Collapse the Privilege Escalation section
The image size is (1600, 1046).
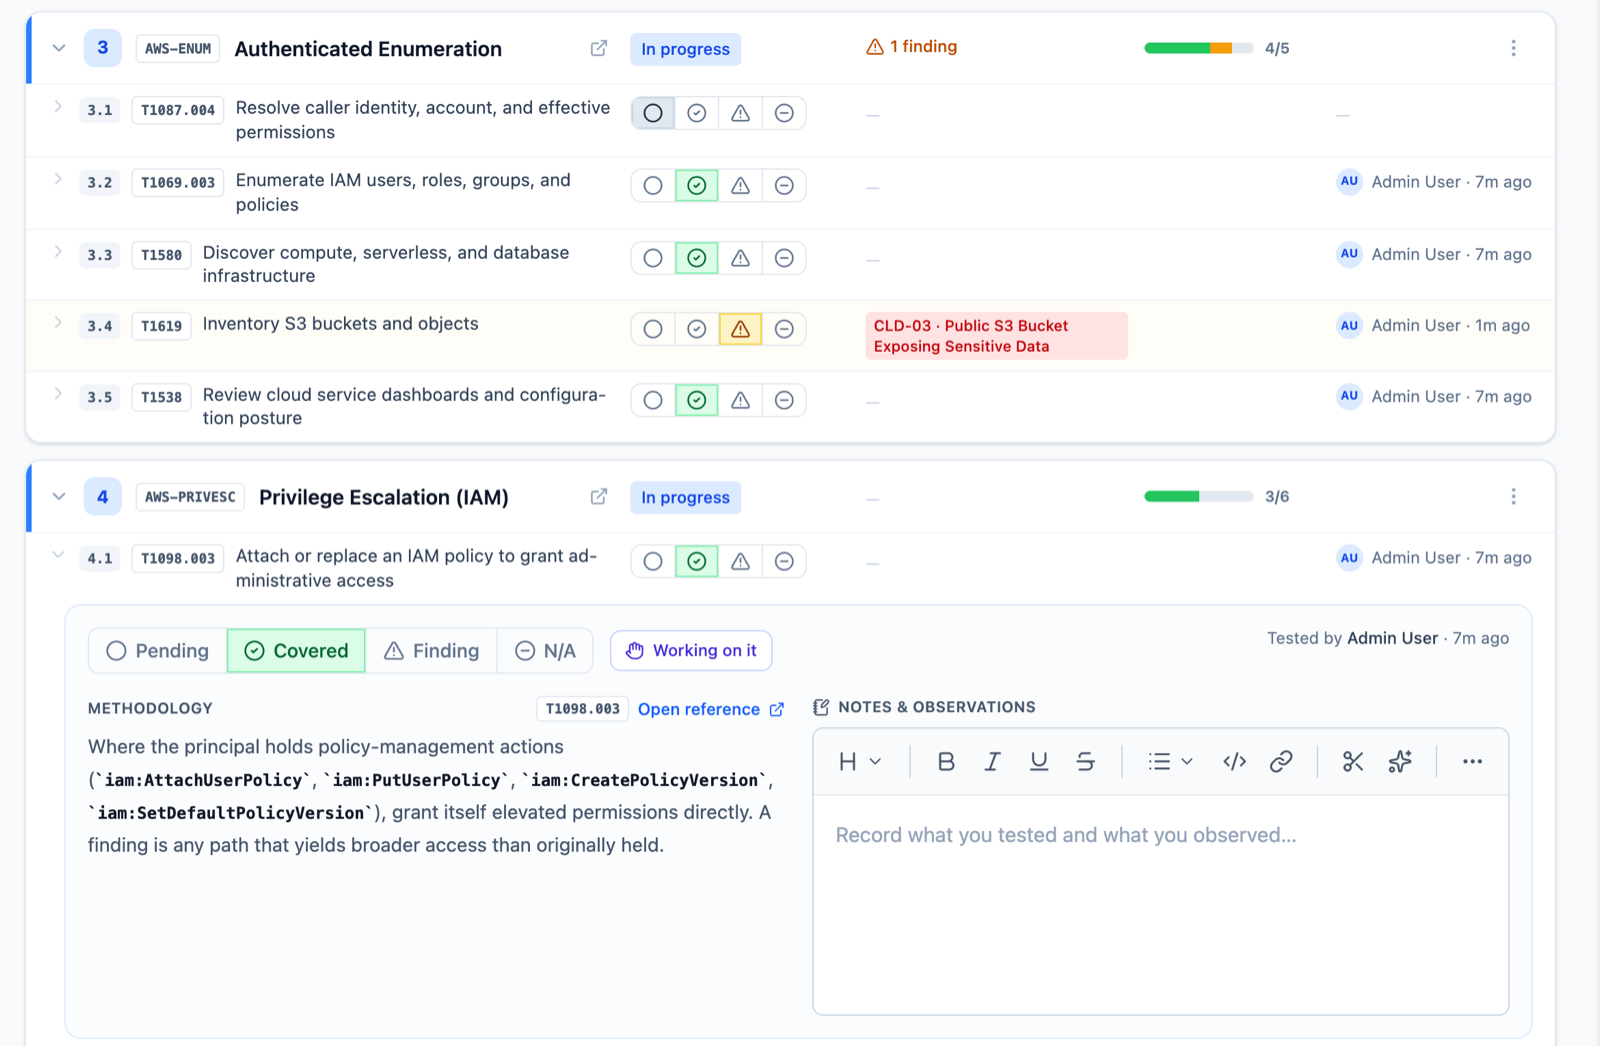(x=59, y=496)
